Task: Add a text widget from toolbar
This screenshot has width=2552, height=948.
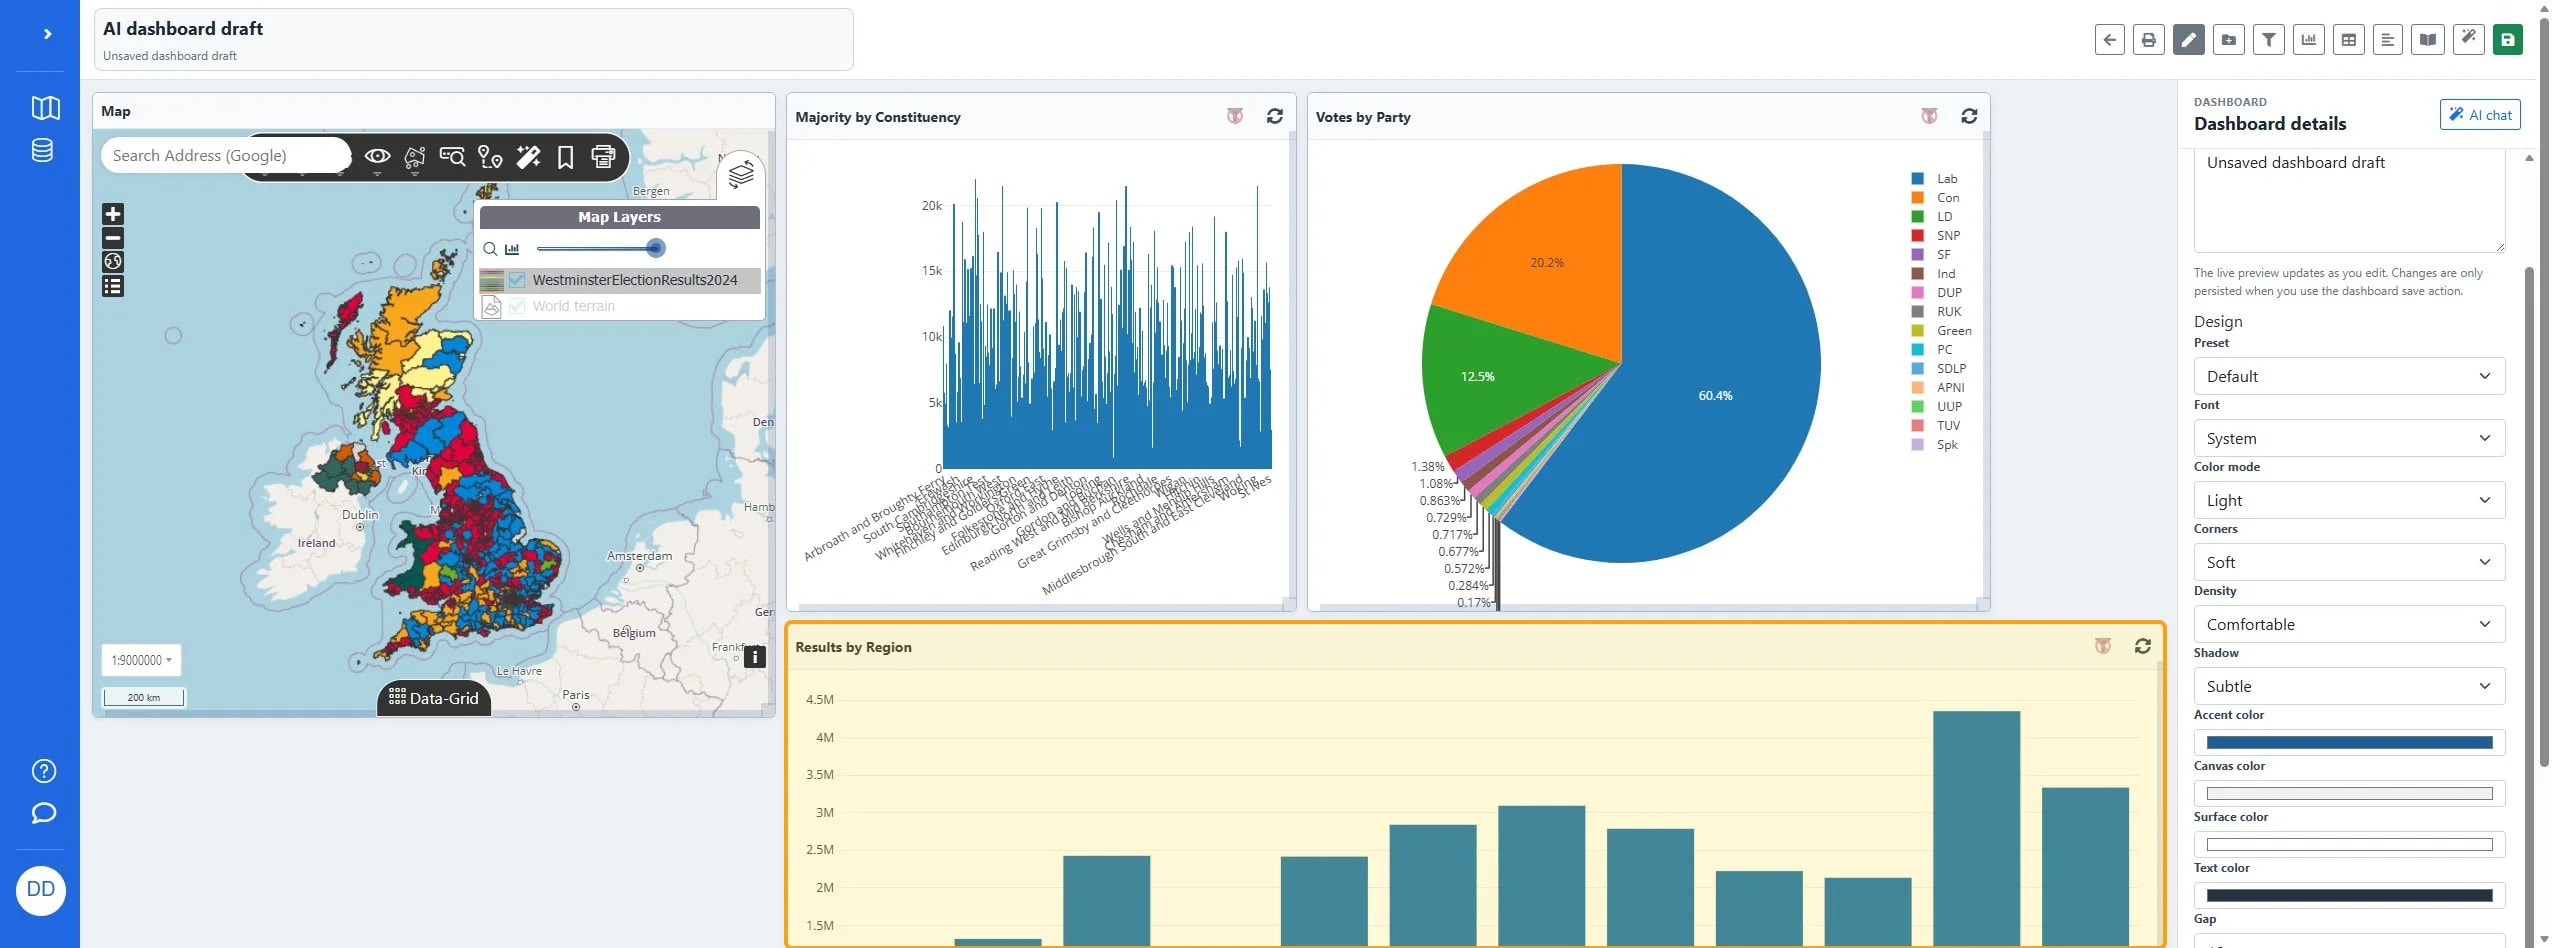Action: coord(2388,40)
